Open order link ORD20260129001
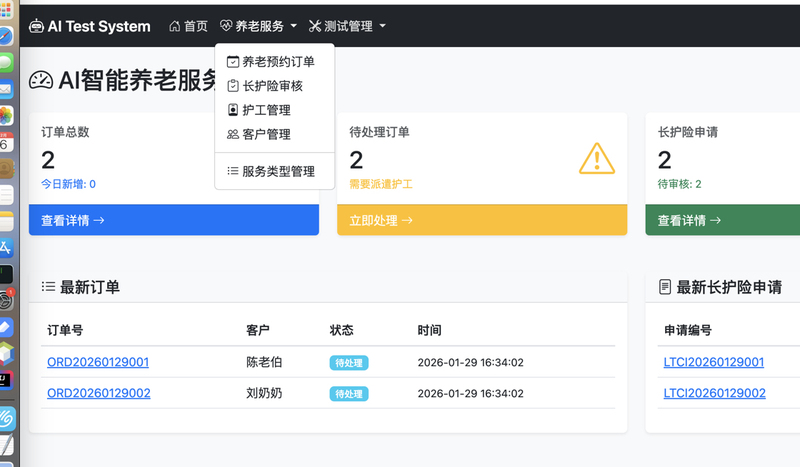The image size is (800, 467). coord(98,362)
